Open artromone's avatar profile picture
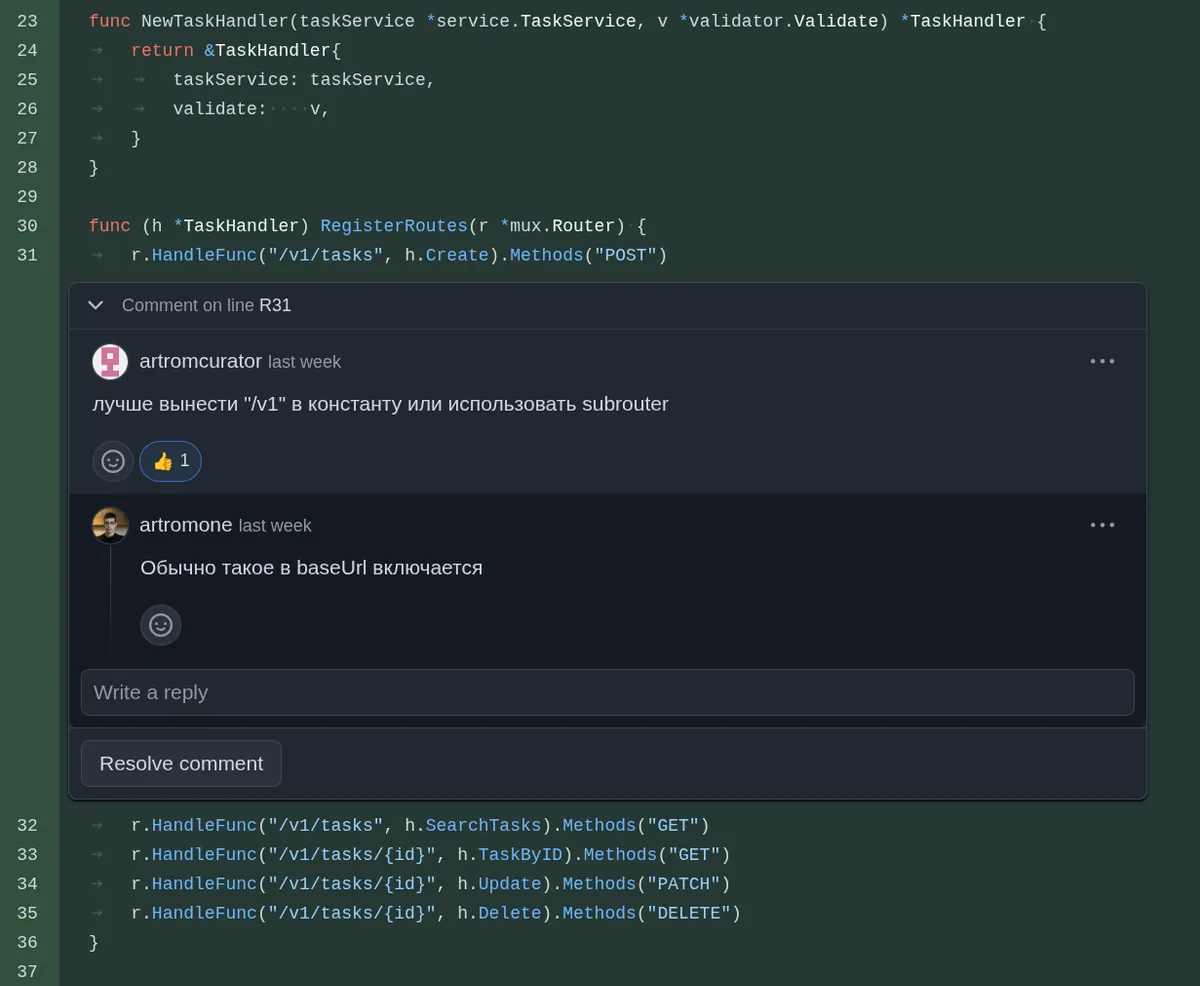This screenshot has width=1200, height=986. point(110,525)
